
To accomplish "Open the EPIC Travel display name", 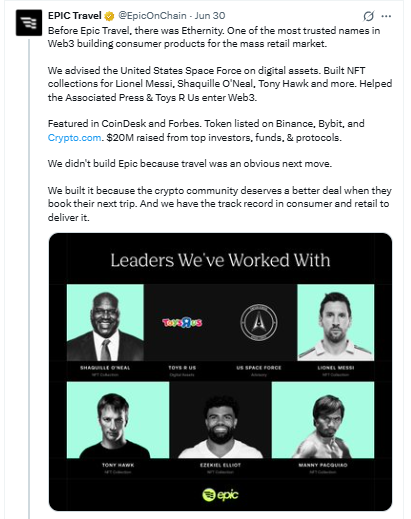I will point(75,16).
